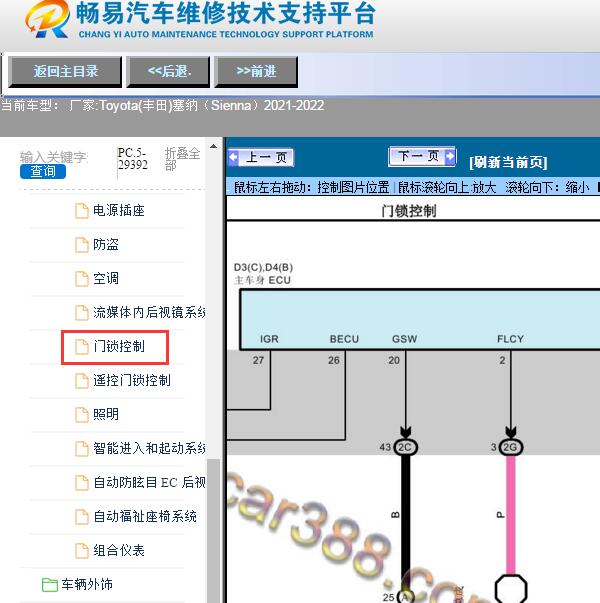Open the 照明 tree entry

click(106, 414)
